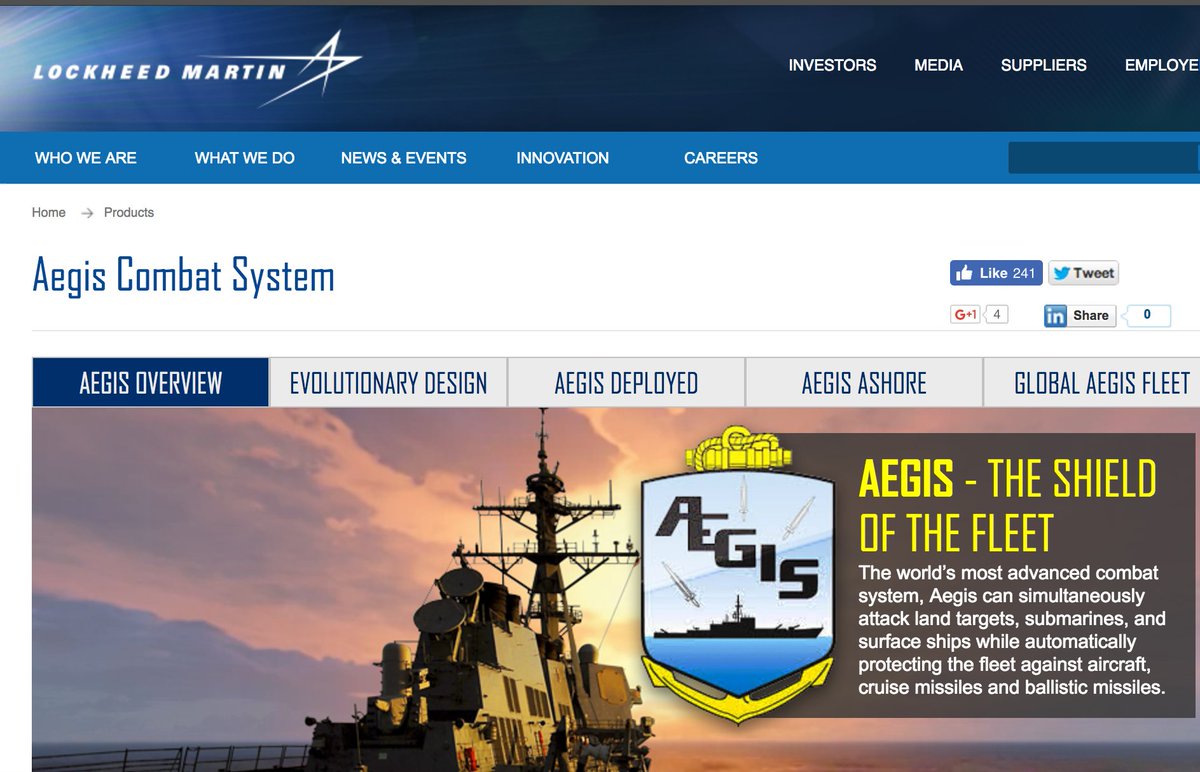Click the site search input field
The image size is (1200, 772).
point(1104,158)
